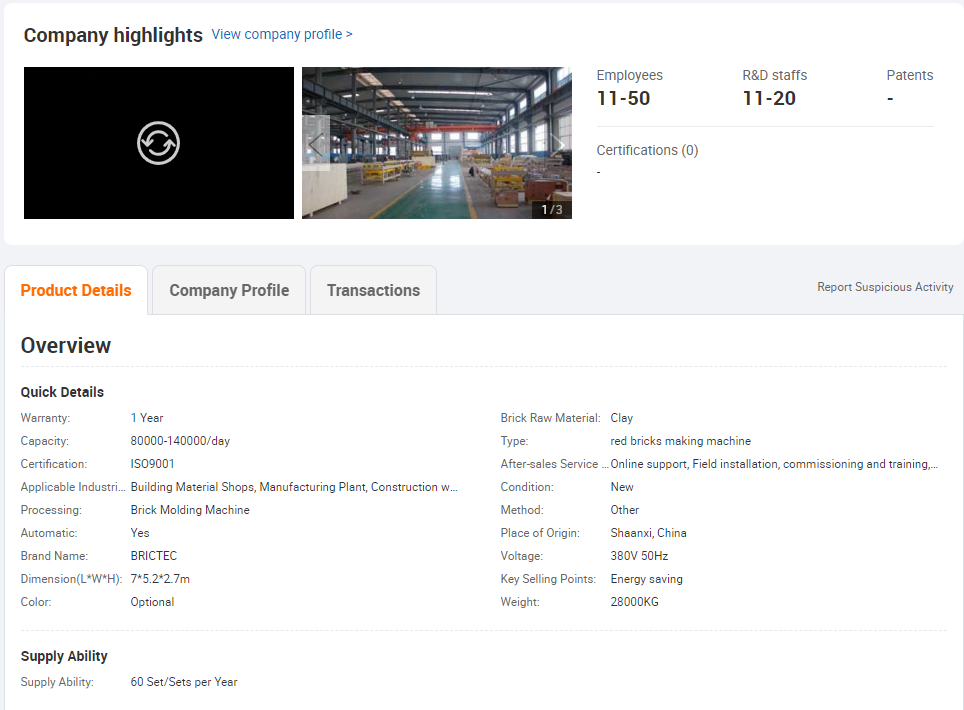The height and width of the screenshot is (710, 964).
Task: Select Brick Raw Material value Clay
Action: (622, 418)
